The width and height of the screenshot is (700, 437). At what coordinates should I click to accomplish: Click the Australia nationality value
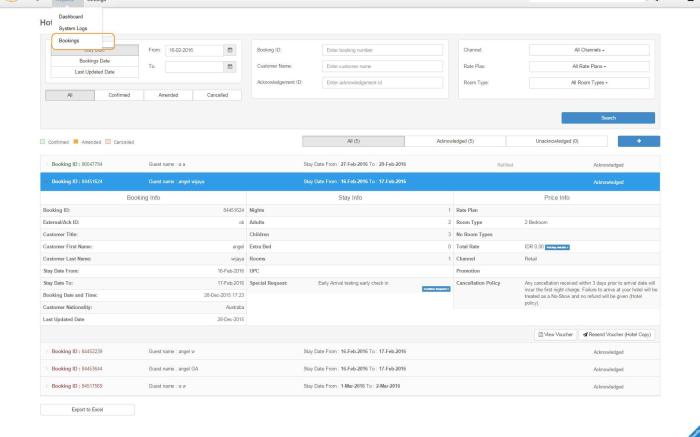point(235,308)
